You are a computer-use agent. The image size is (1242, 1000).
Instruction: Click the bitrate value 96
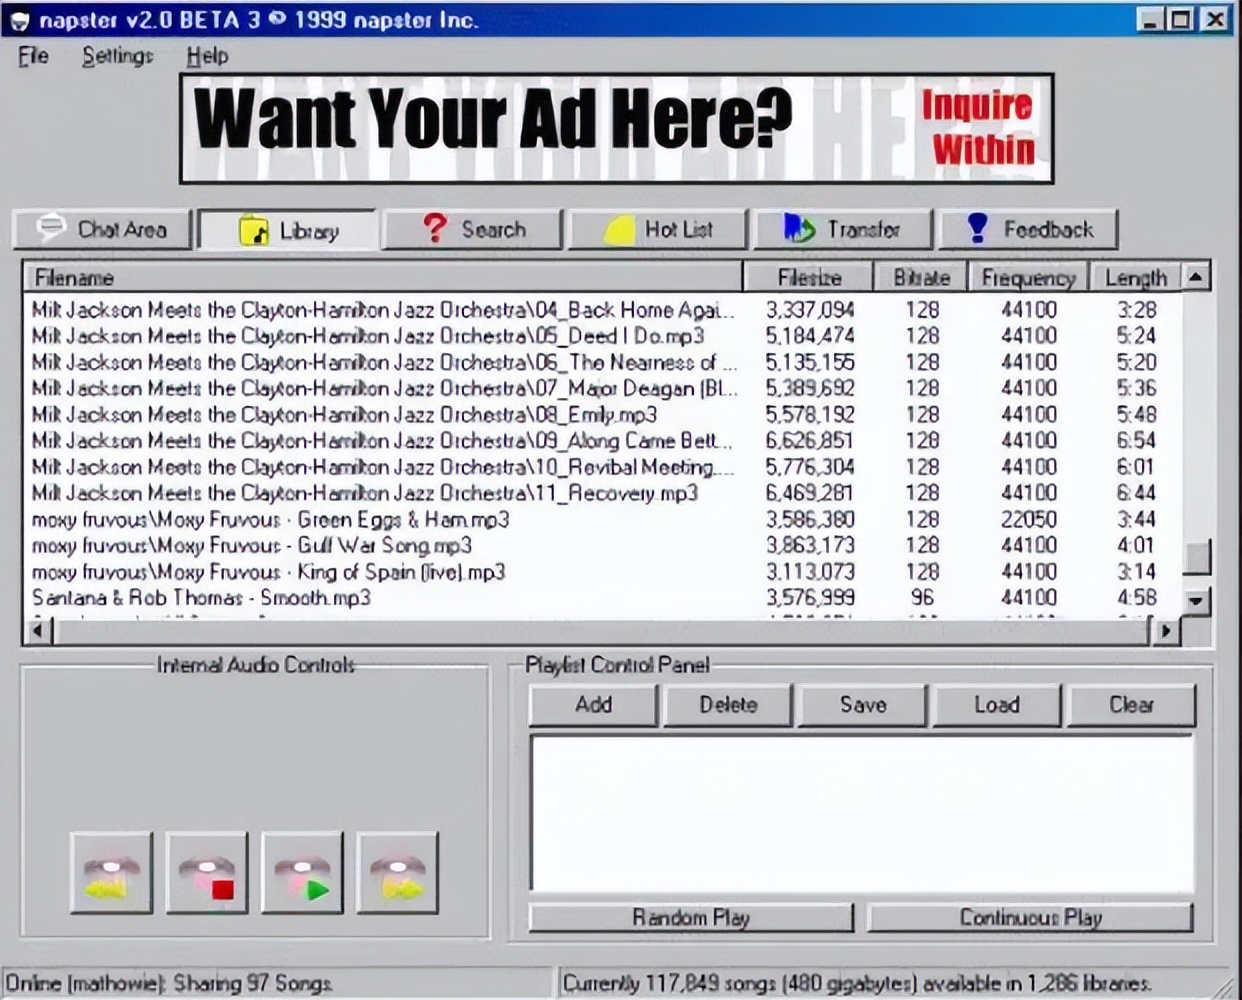922,598
